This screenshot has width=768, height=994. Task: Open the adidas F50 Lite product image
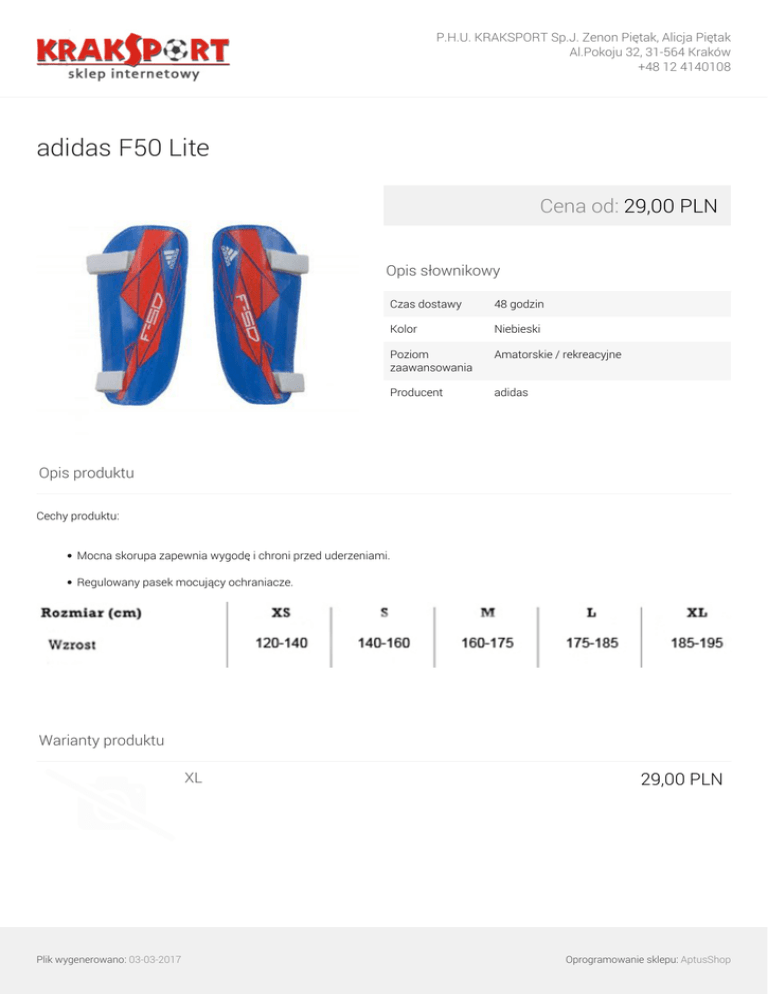pos(194,317)
